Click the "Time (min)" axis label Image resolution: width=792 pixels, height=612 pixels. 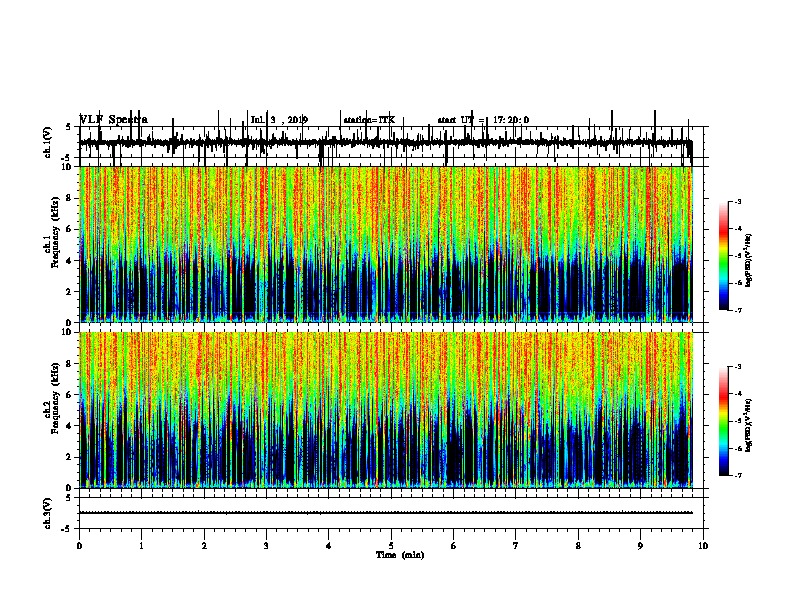coord(400,555)
